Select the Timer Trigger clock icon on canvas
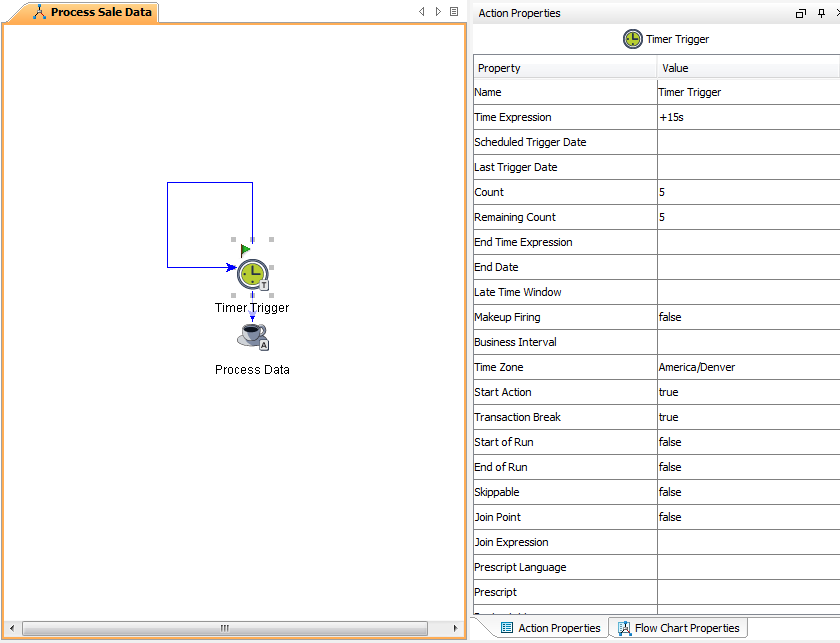The image size is (840, 643). pyautogui.click(x=252, y=274)
